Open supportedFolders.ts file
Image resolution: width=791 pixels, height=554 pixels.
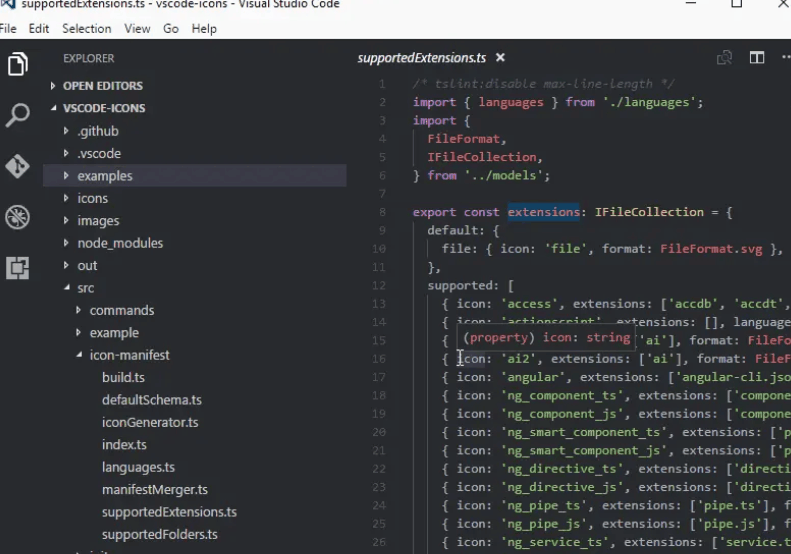(159, 534)
